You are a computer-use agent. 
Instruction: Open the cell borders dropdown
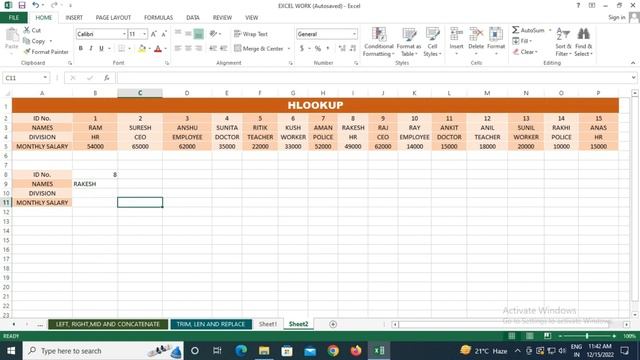click(x=130, y=49)
